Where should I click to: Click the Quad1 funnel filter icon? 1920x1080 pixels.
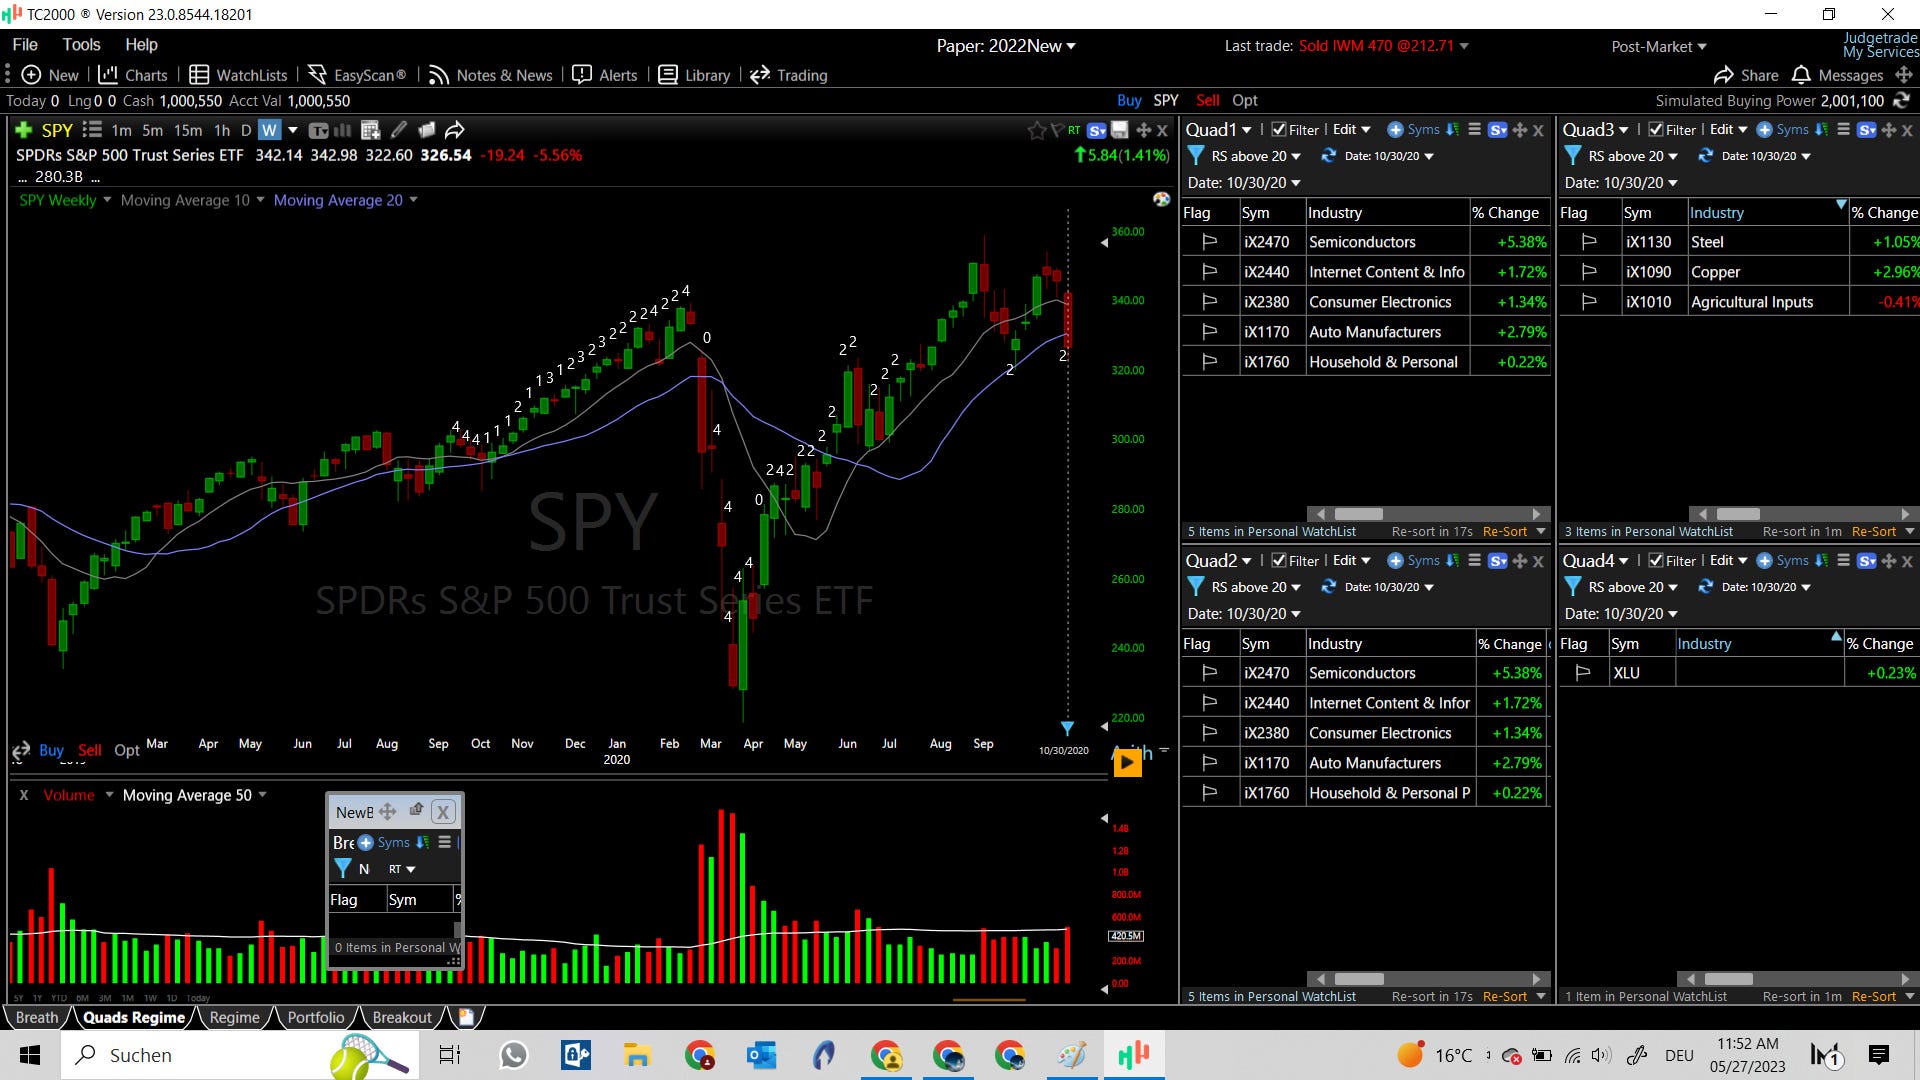point(1195,156)
